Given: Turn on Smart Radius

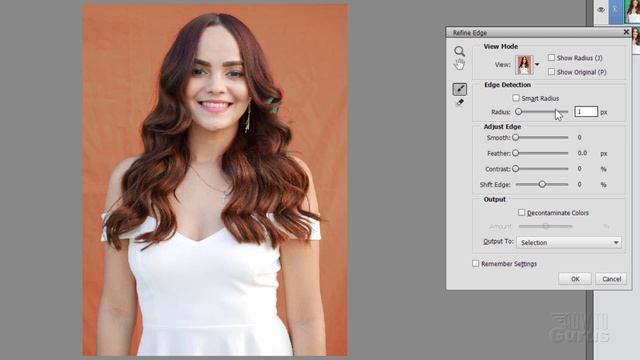Looking at the screenshot, I should point(516,98).
